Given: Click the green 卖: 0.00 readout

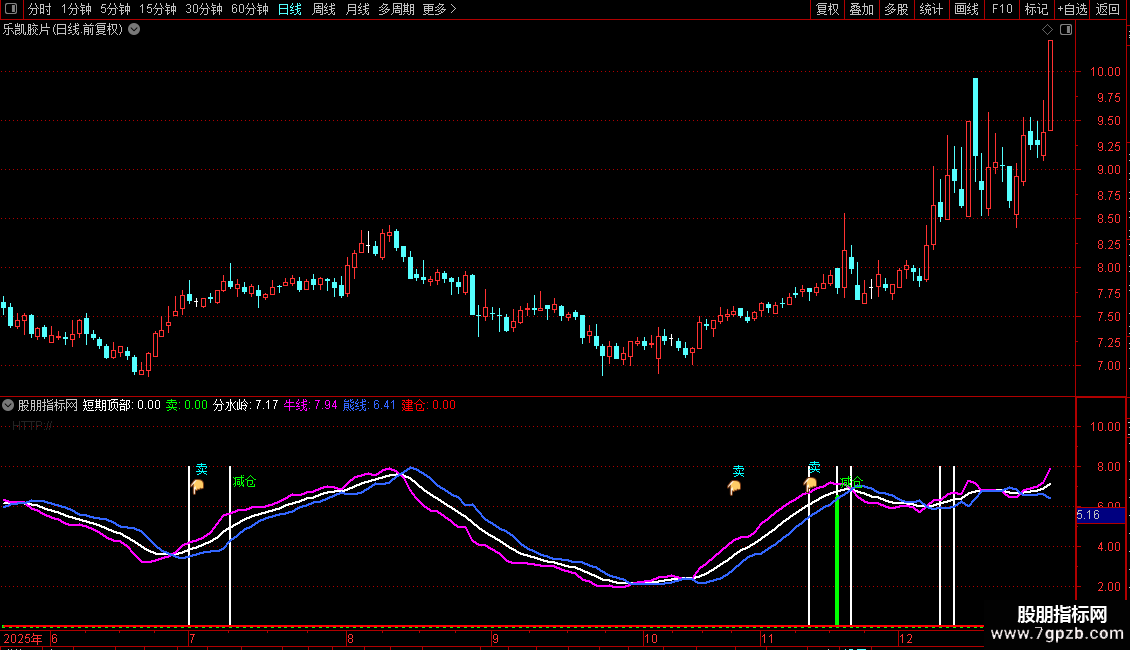Looking at the screenshot, I should tap(187, 405).
